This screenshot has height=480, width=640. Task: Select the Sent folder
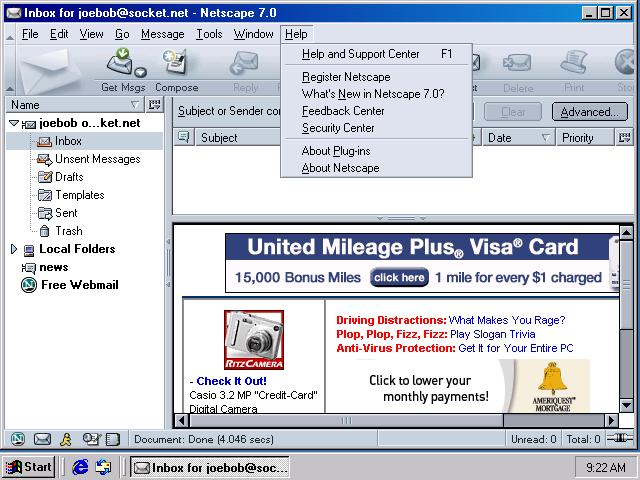(x=57, y=213)
